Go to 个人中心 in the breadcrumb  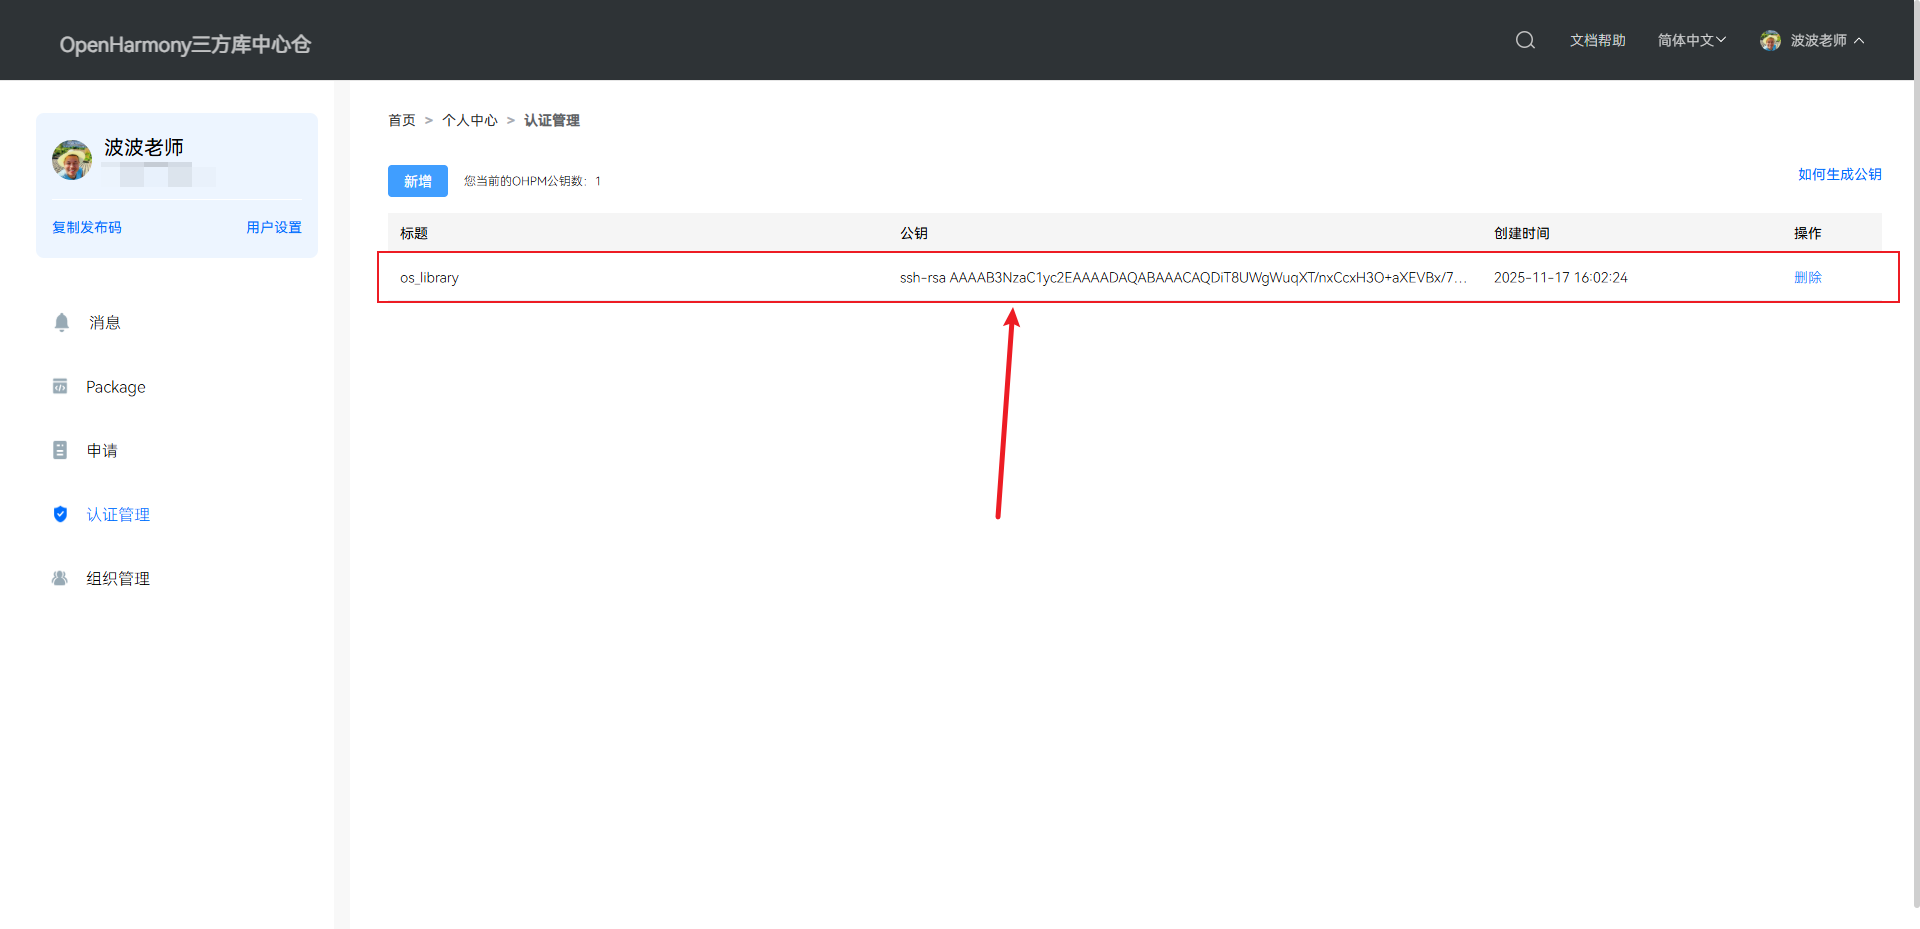(470, 120)
